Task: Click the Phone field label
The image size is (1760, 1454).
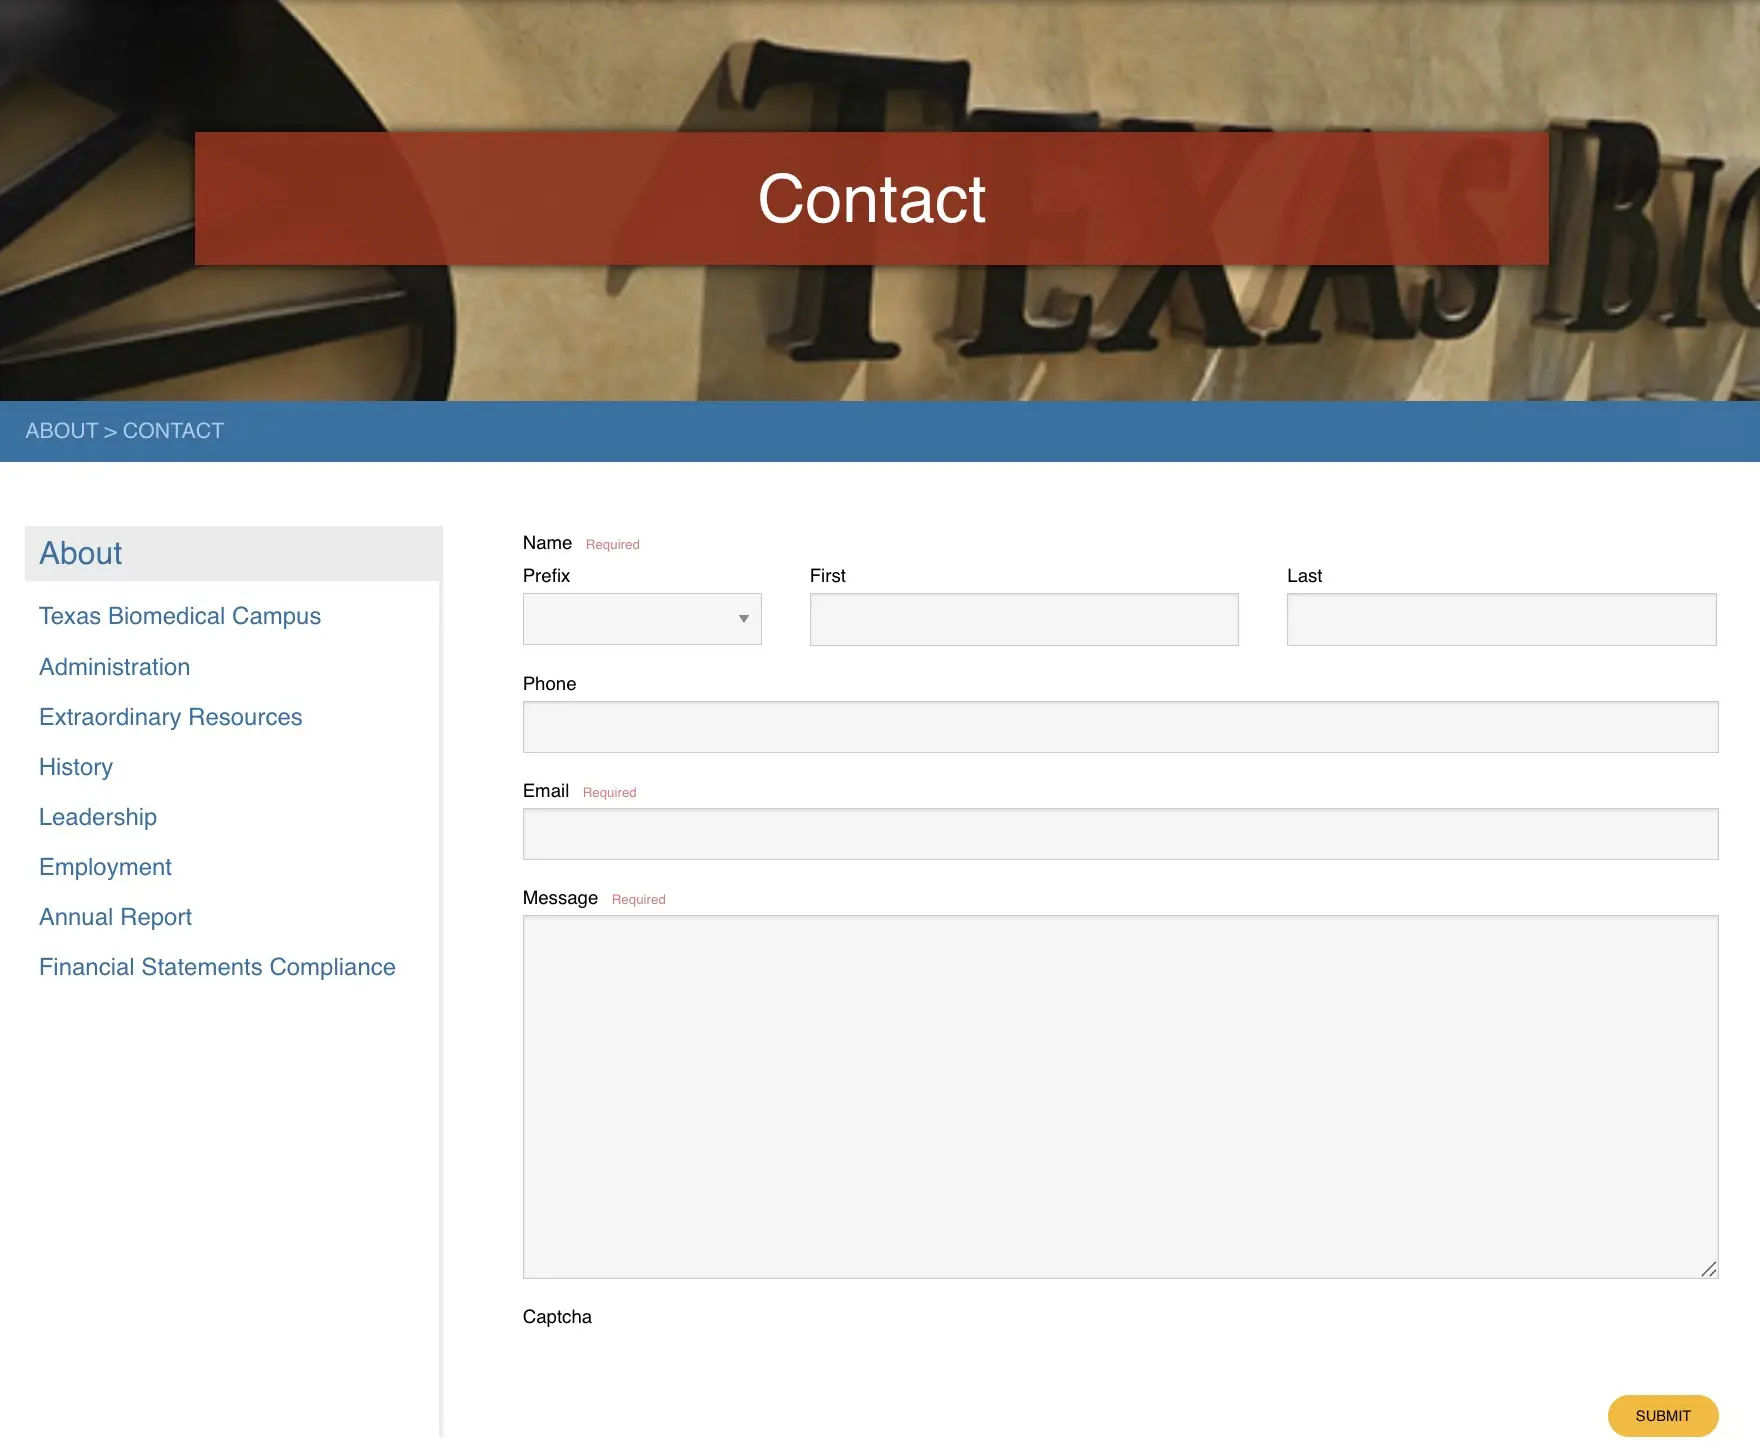Action: tap(549, 684)
